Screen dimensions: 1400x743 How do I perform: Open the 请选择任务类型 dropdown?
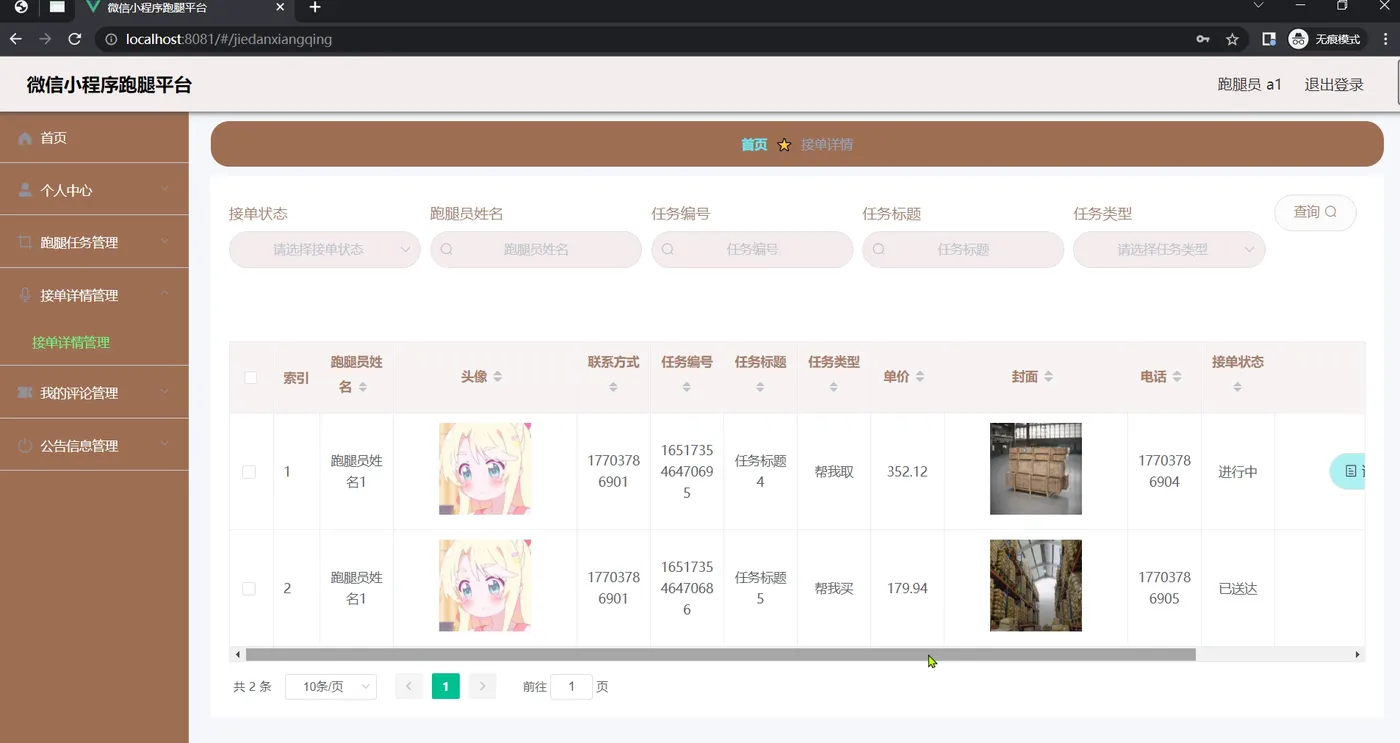point(1169,250)
